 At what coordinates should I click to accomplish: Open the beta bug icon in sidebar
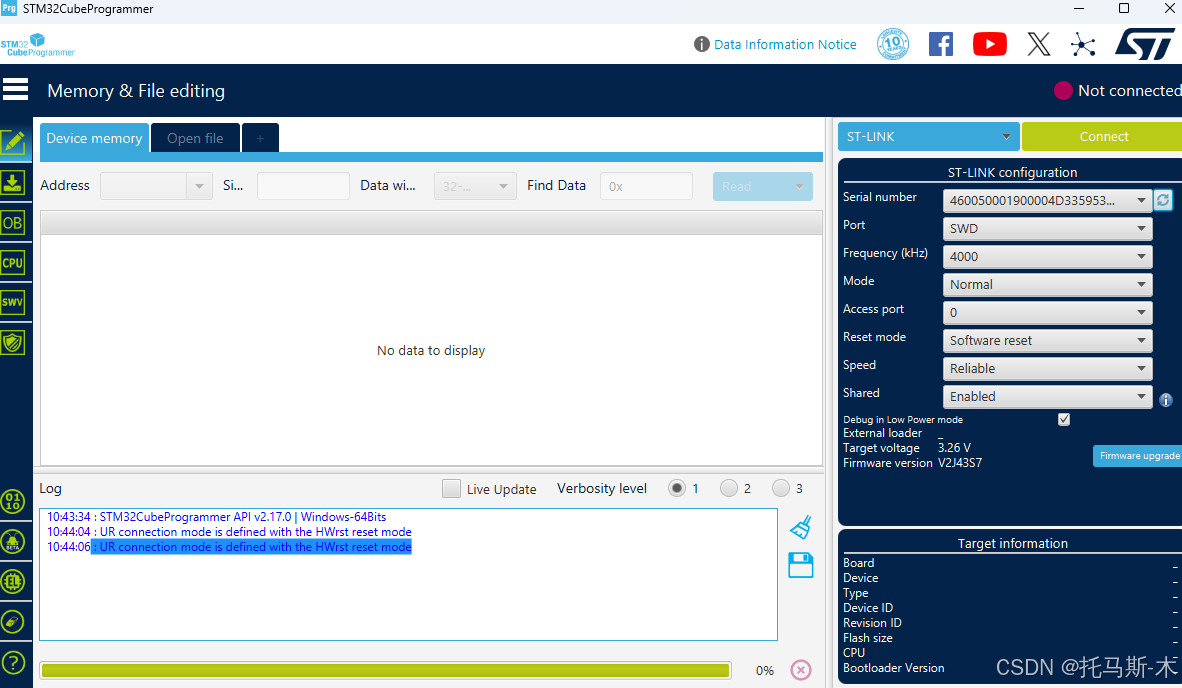[13, 541]
